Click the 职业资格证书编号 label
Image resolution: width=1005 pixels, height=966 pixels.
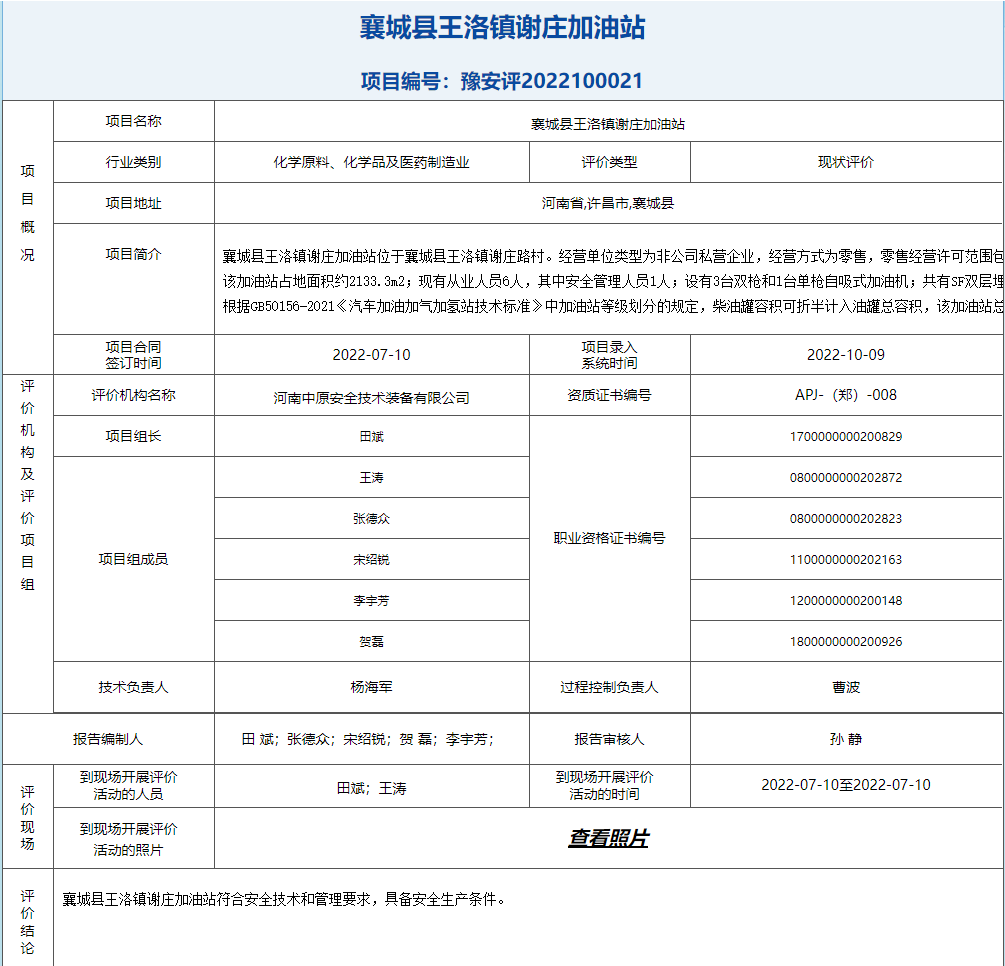pyautogui.click(x=610, y=538)
